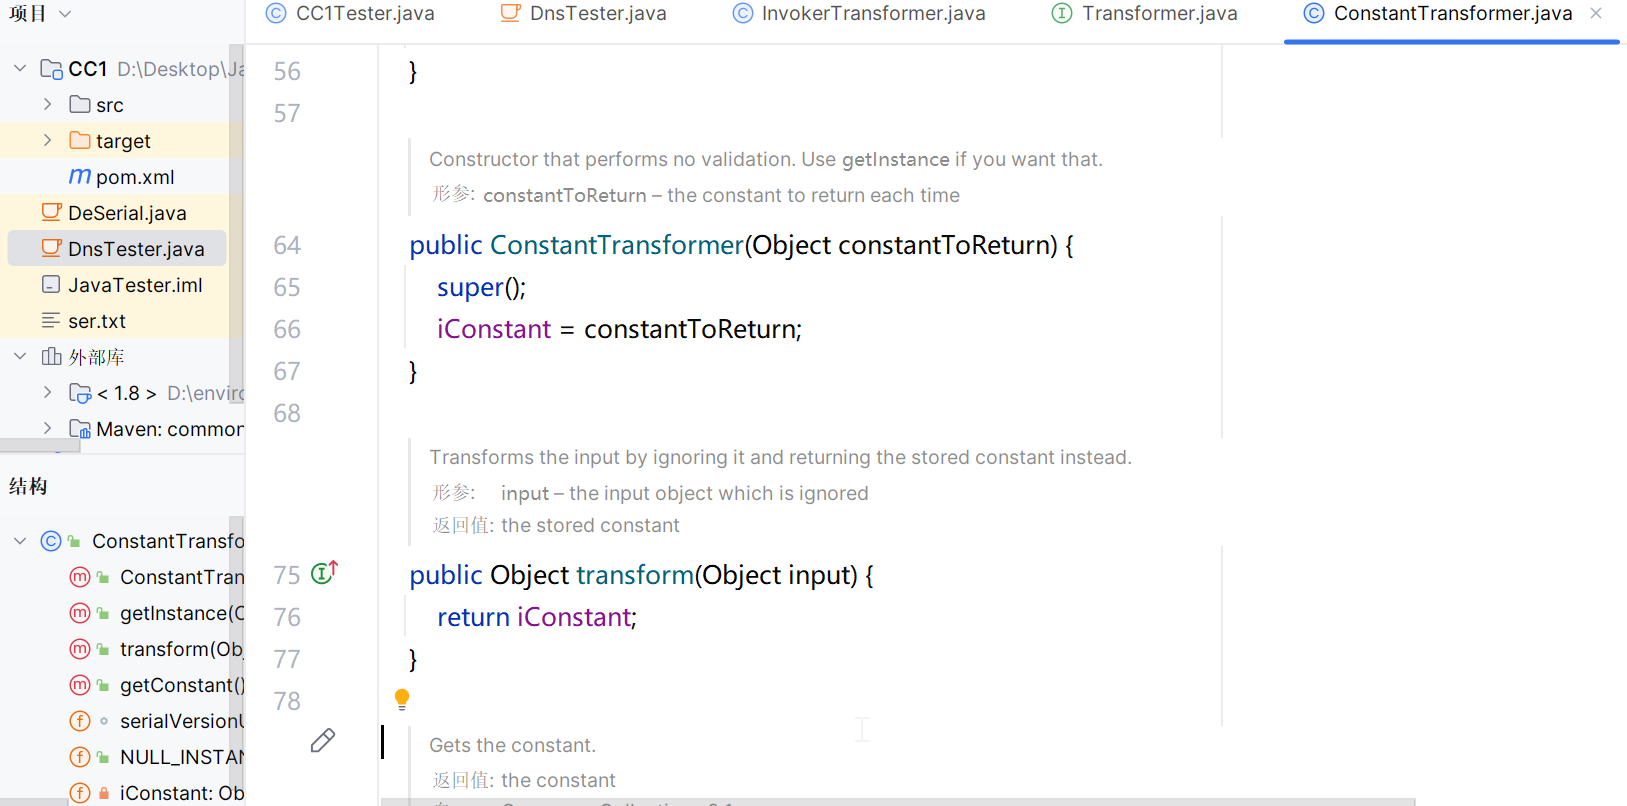The width and height of the screenshot is (1627, 806).
Task: Click the External Libraries (外部库) icon
Action: [52, 357]
